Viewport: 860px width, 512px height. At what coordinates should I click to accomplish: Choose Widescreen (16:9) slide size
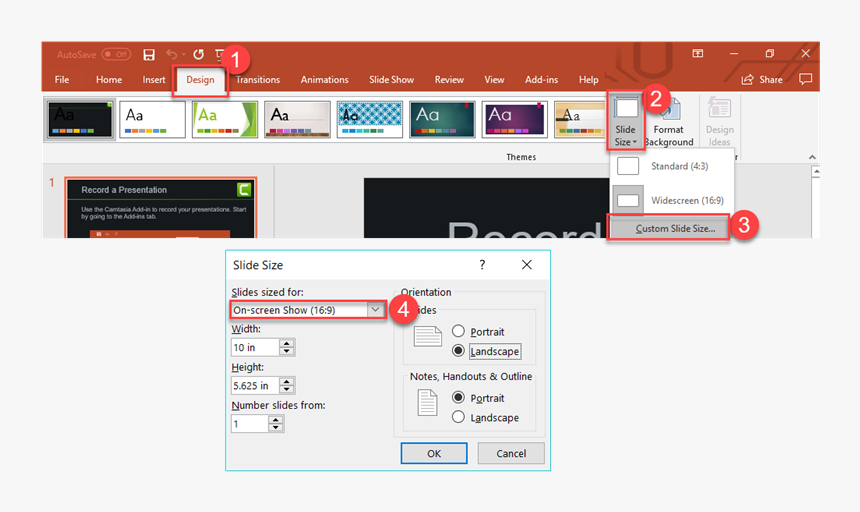[x=672, y=200]
